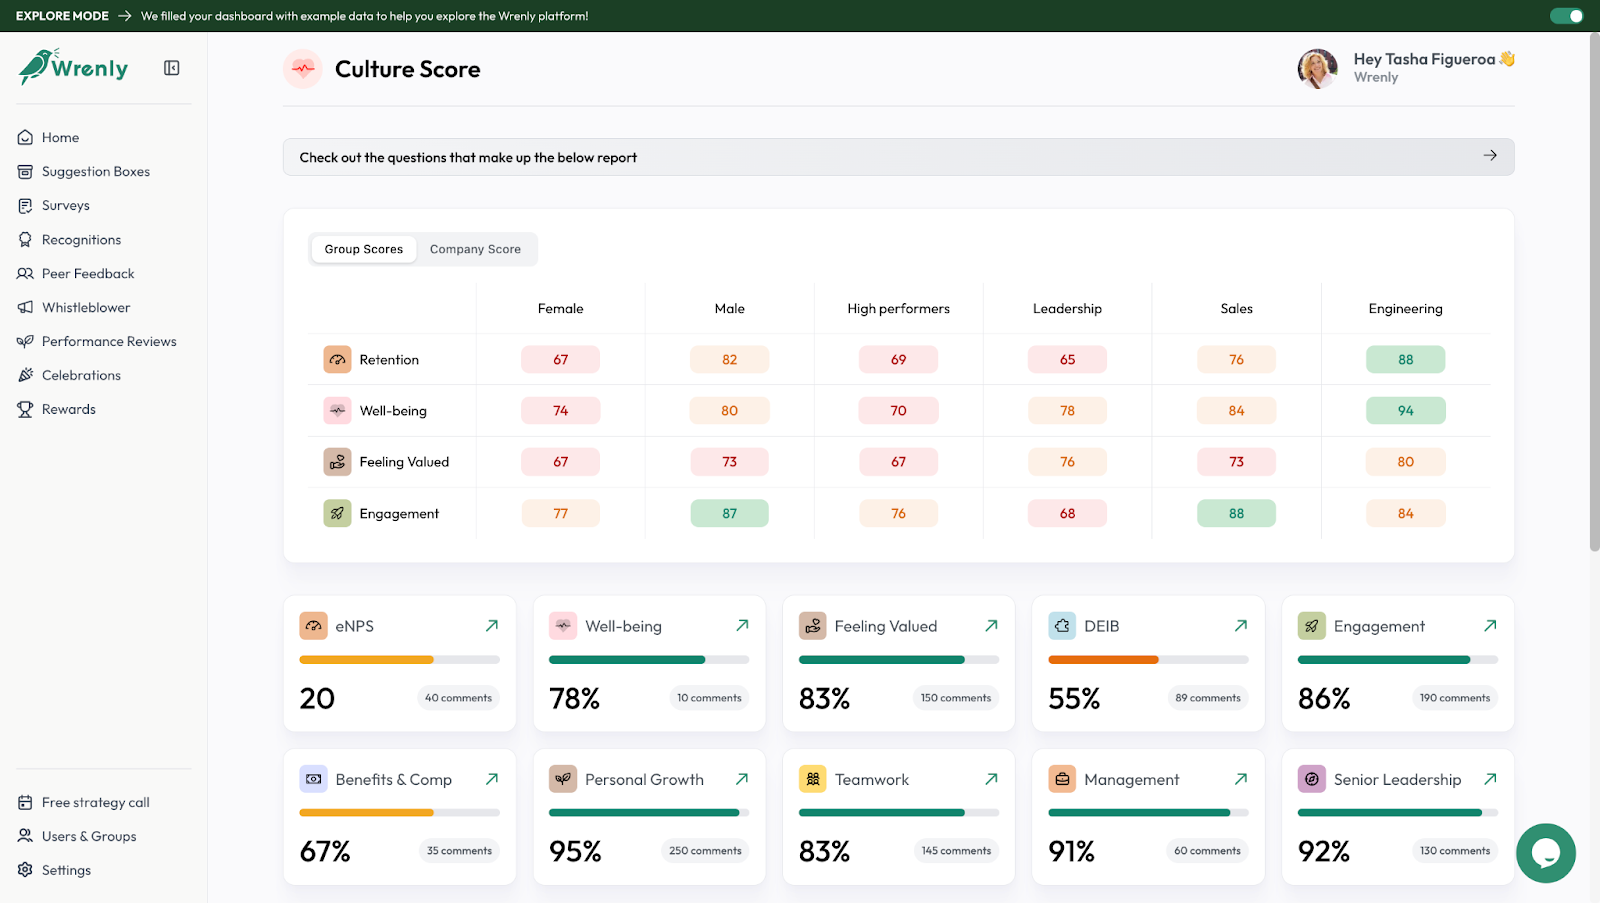Screen dimensions: 1600x903
Task: Click the Peer Feedback icon
Action: (x=24, y=273)
